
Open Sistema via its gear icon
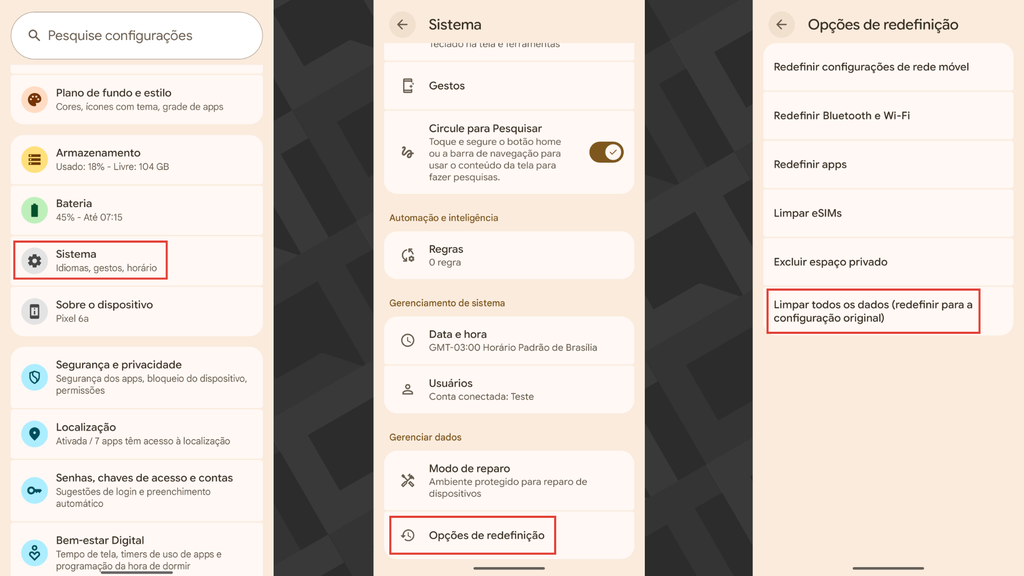click(x=34, y=260)
